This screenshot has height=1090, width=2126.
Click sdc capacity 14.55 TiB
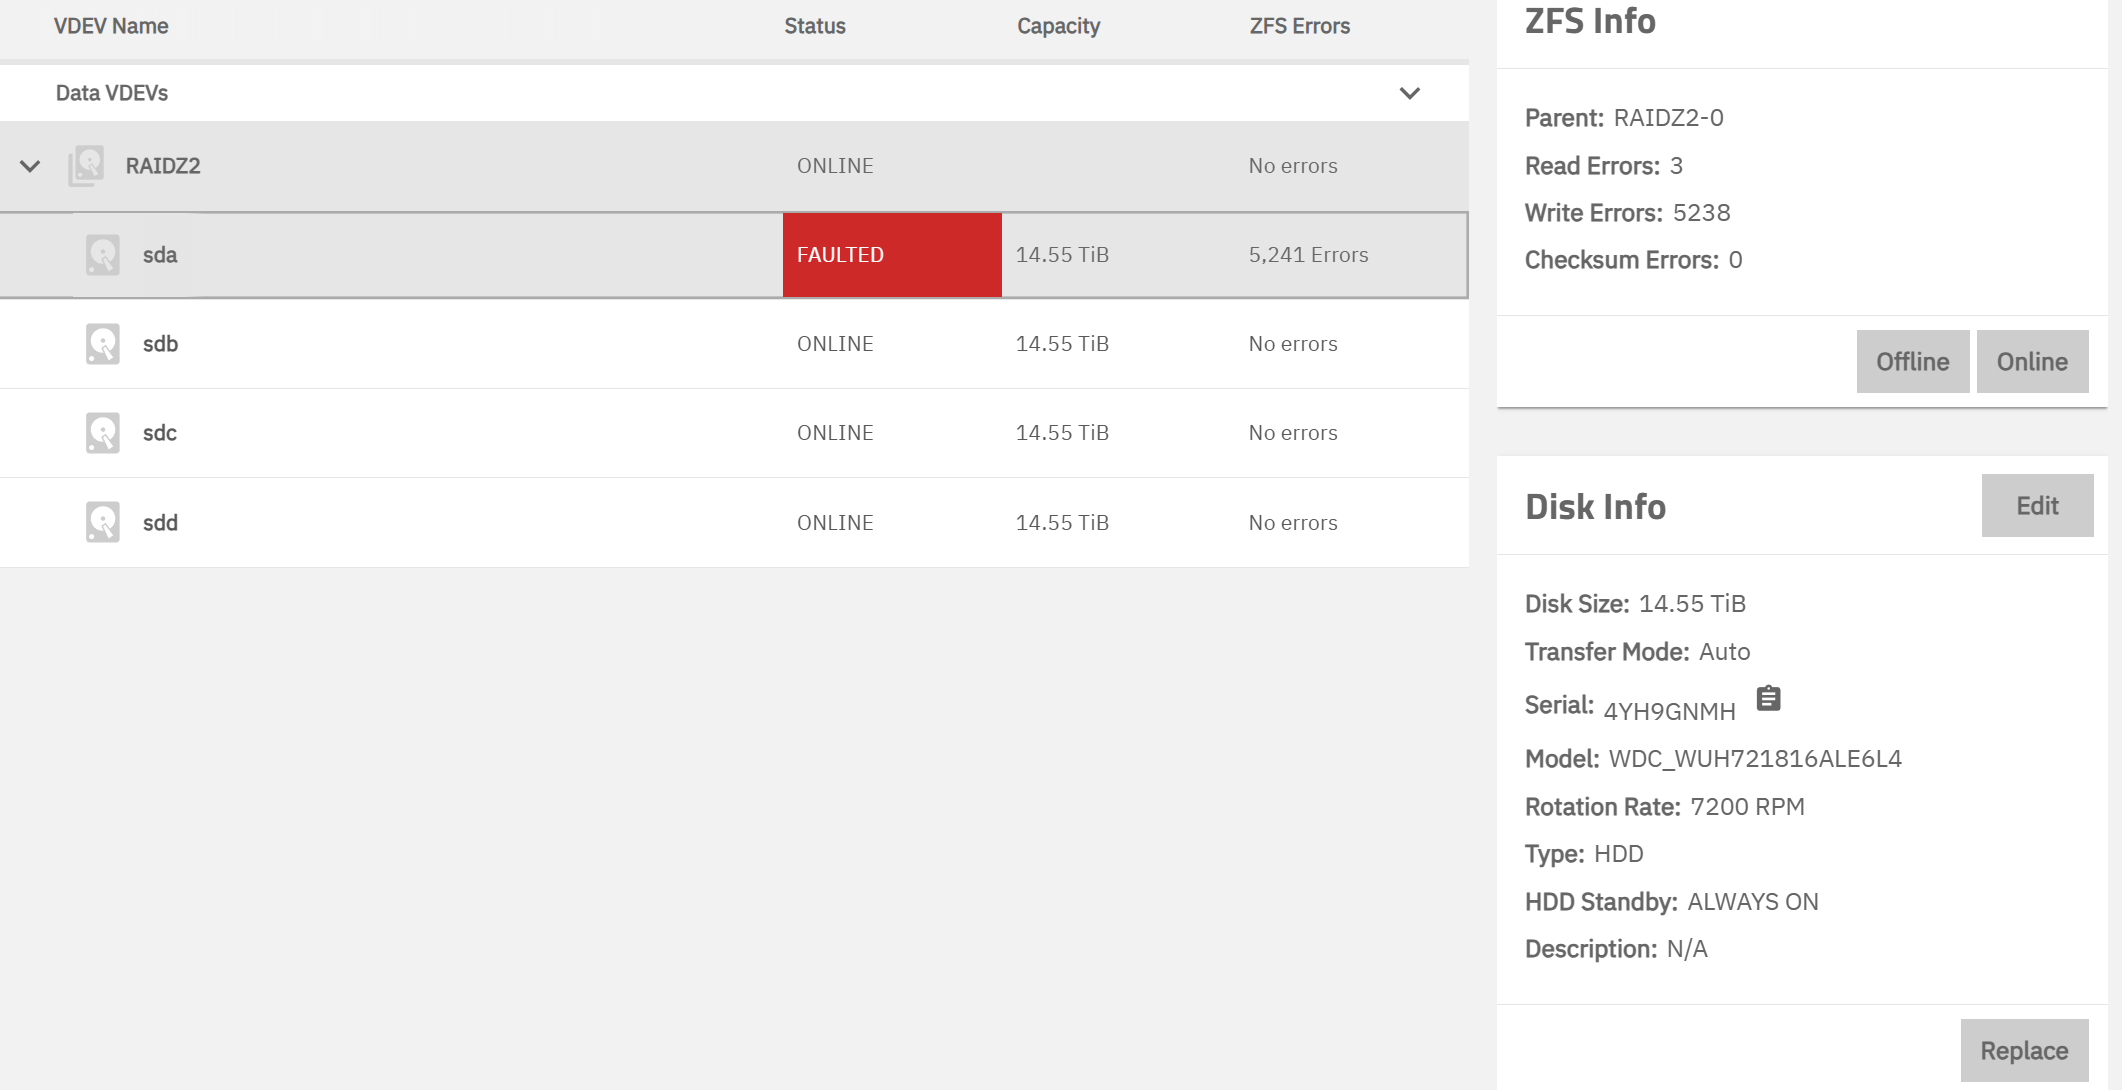[1062, 433]
